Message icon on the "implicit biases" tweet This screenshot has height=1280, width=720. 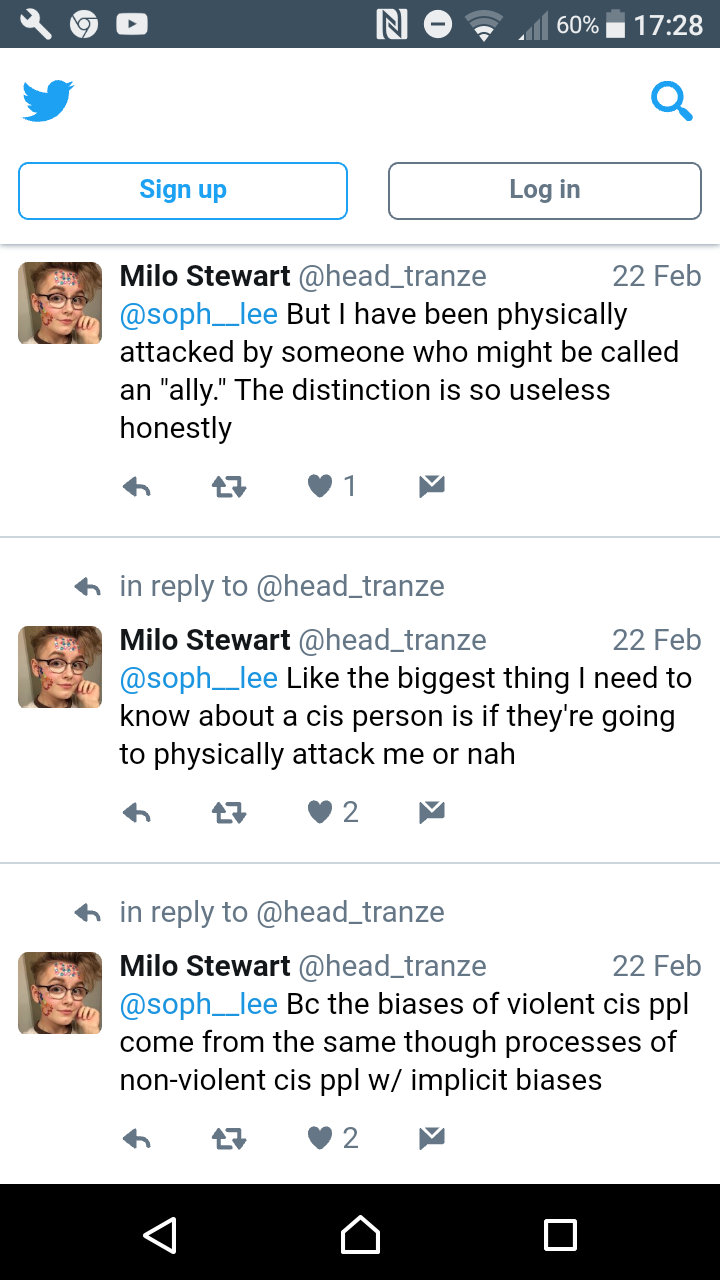(431, 1139)
